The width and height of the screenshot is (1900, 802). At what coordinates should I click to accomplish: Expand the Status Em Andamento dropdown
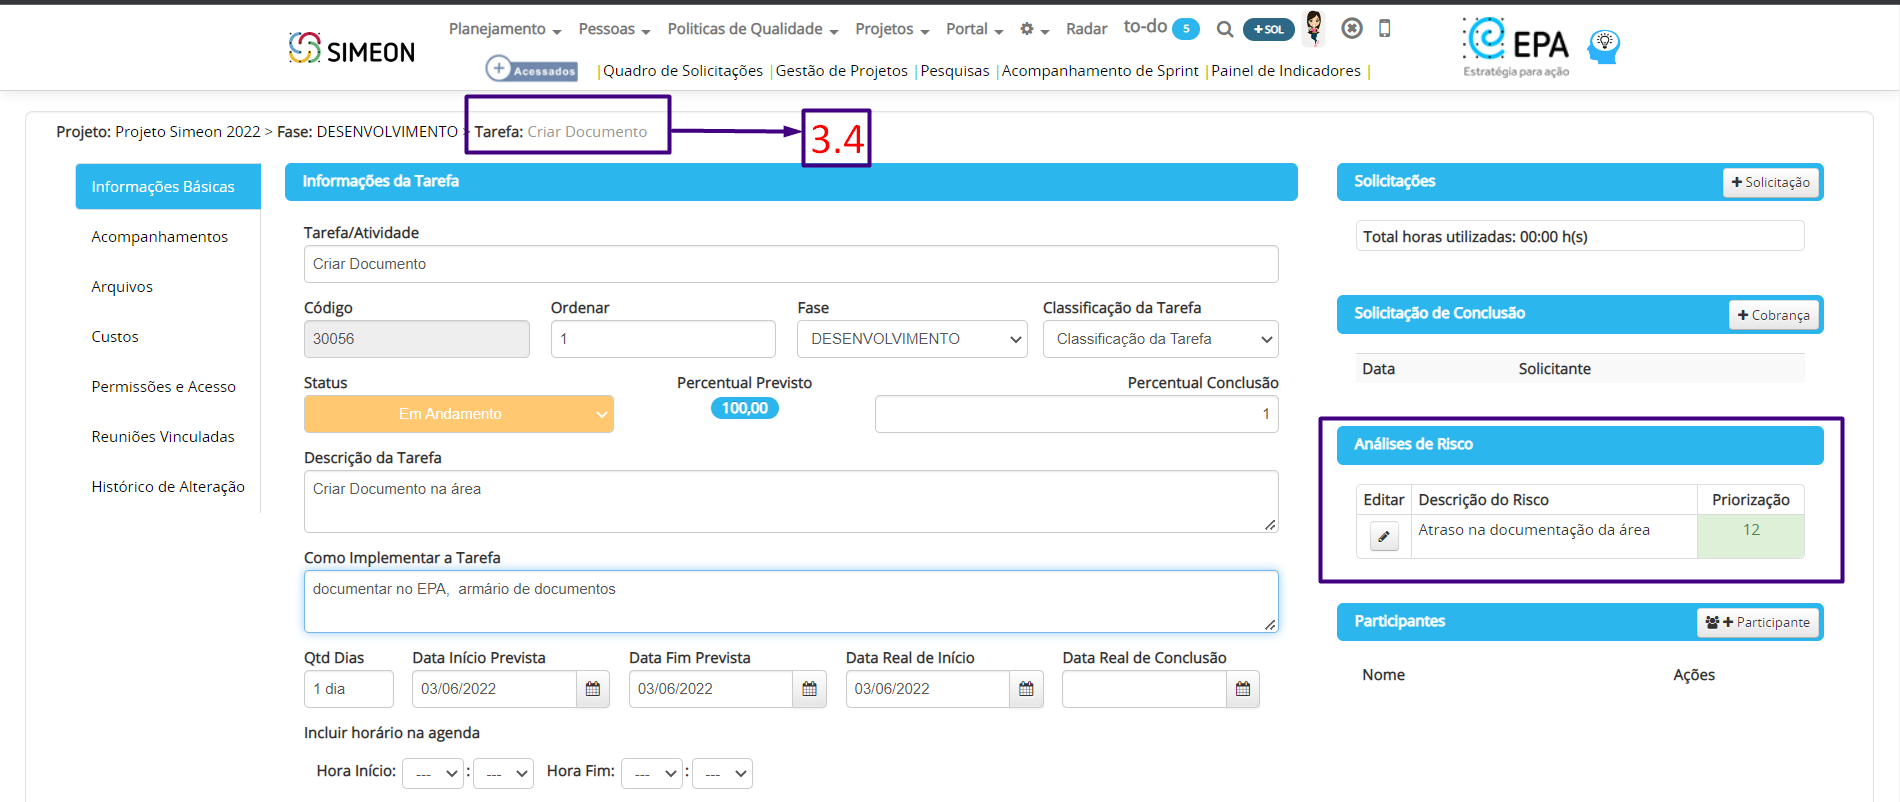(x=459, y=414)
